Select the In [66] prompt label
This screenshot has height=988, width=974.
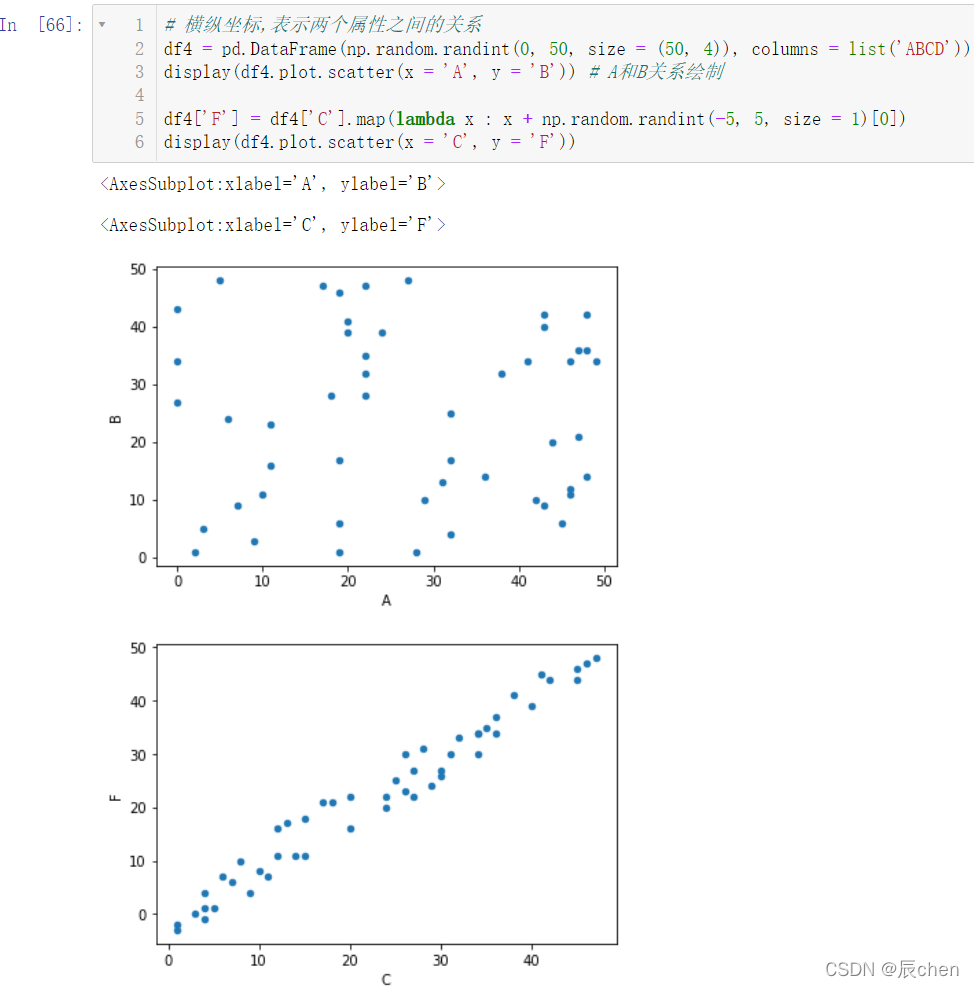(42, 25)
